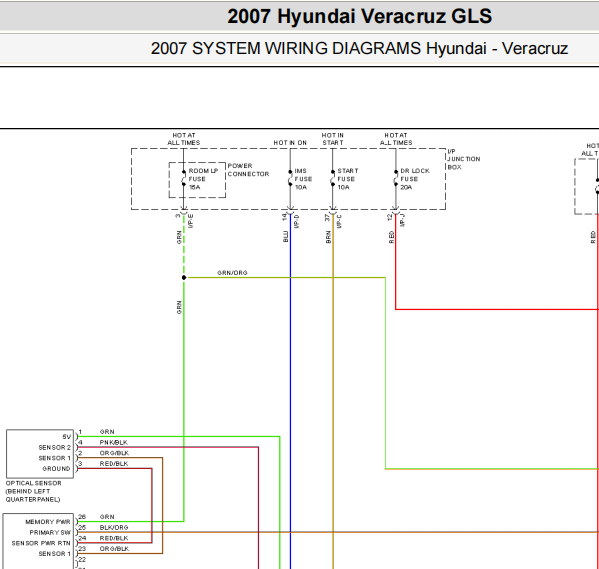Image resolution: width=599 pixels, height=569 pixels.
Task: Click the 2007 Hyundai Veracruz GLS title
Action: coord(359,16)
